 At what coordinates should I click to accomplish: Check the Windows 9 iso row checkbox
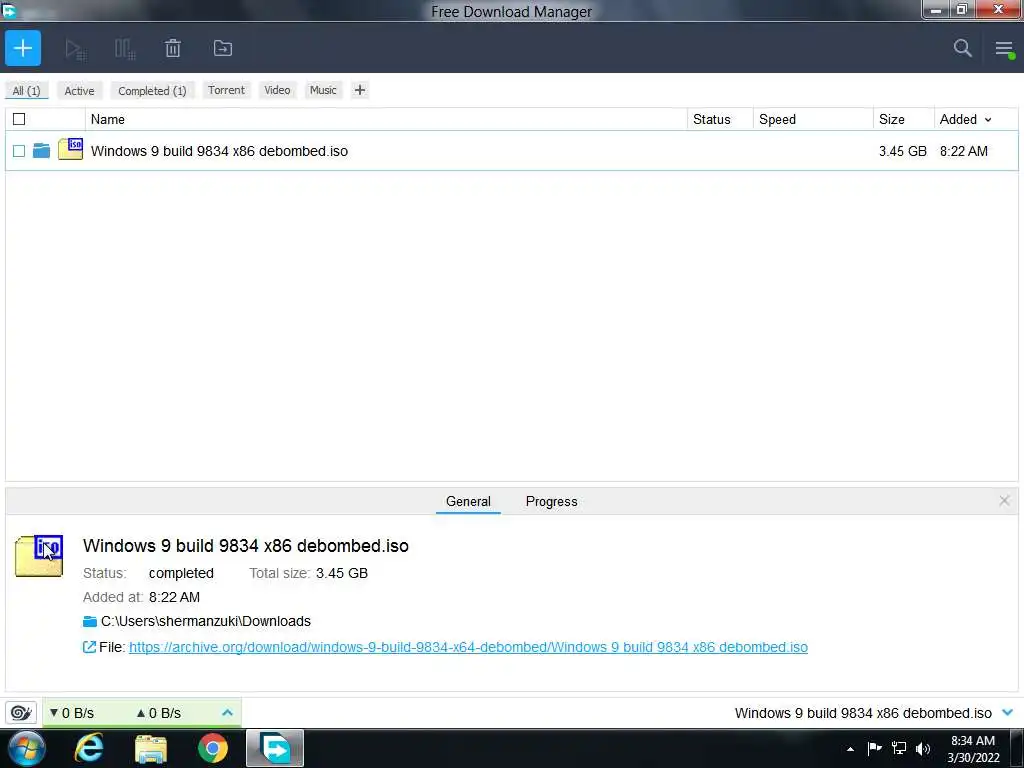pyautogui.click(x=19, y=152)
